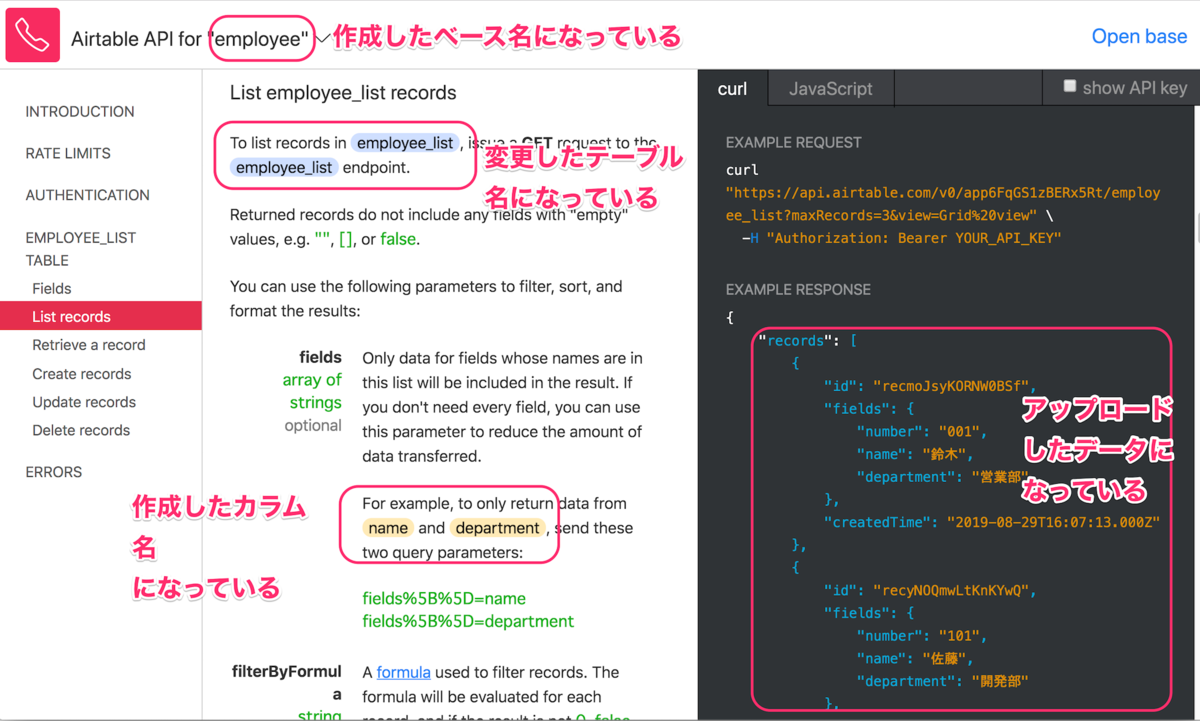Click the createdTime value in the response
This screenshot has height=721, width=1200.
tap(1051, 522)
